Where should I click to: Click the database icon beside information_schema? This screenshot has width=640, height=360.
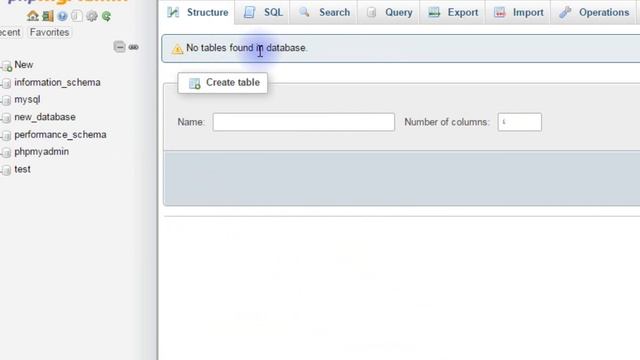click(x=6, y=83)
